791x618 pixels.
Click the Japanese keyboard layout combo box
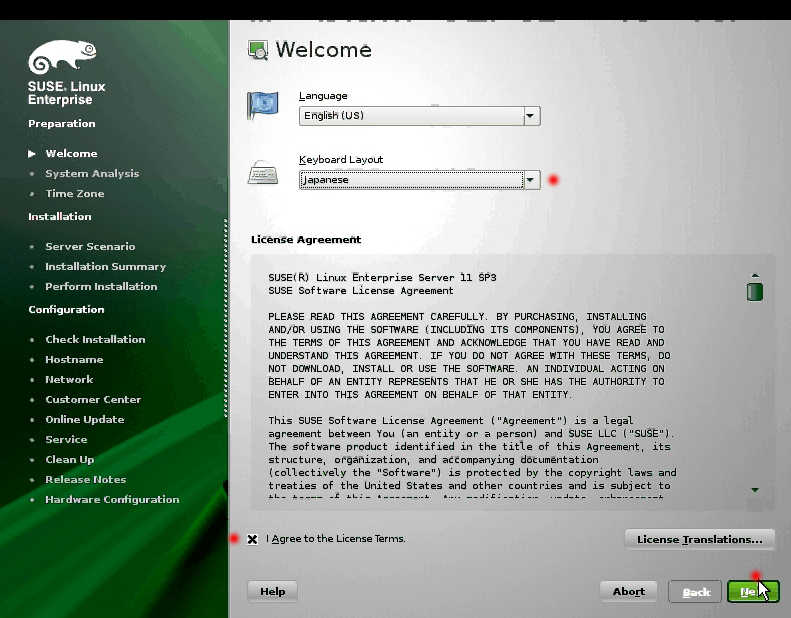click(419, 180)
